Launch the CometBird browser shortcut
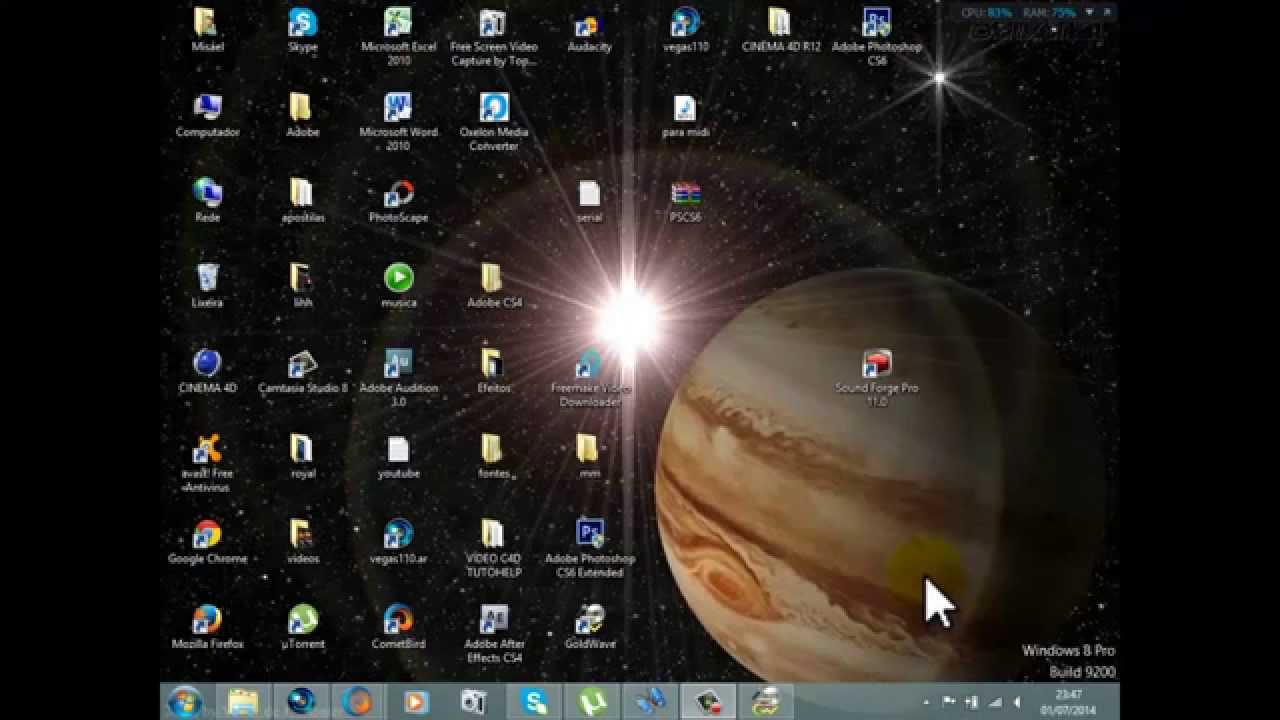The image size is (1280, 720). coord(398,626)
